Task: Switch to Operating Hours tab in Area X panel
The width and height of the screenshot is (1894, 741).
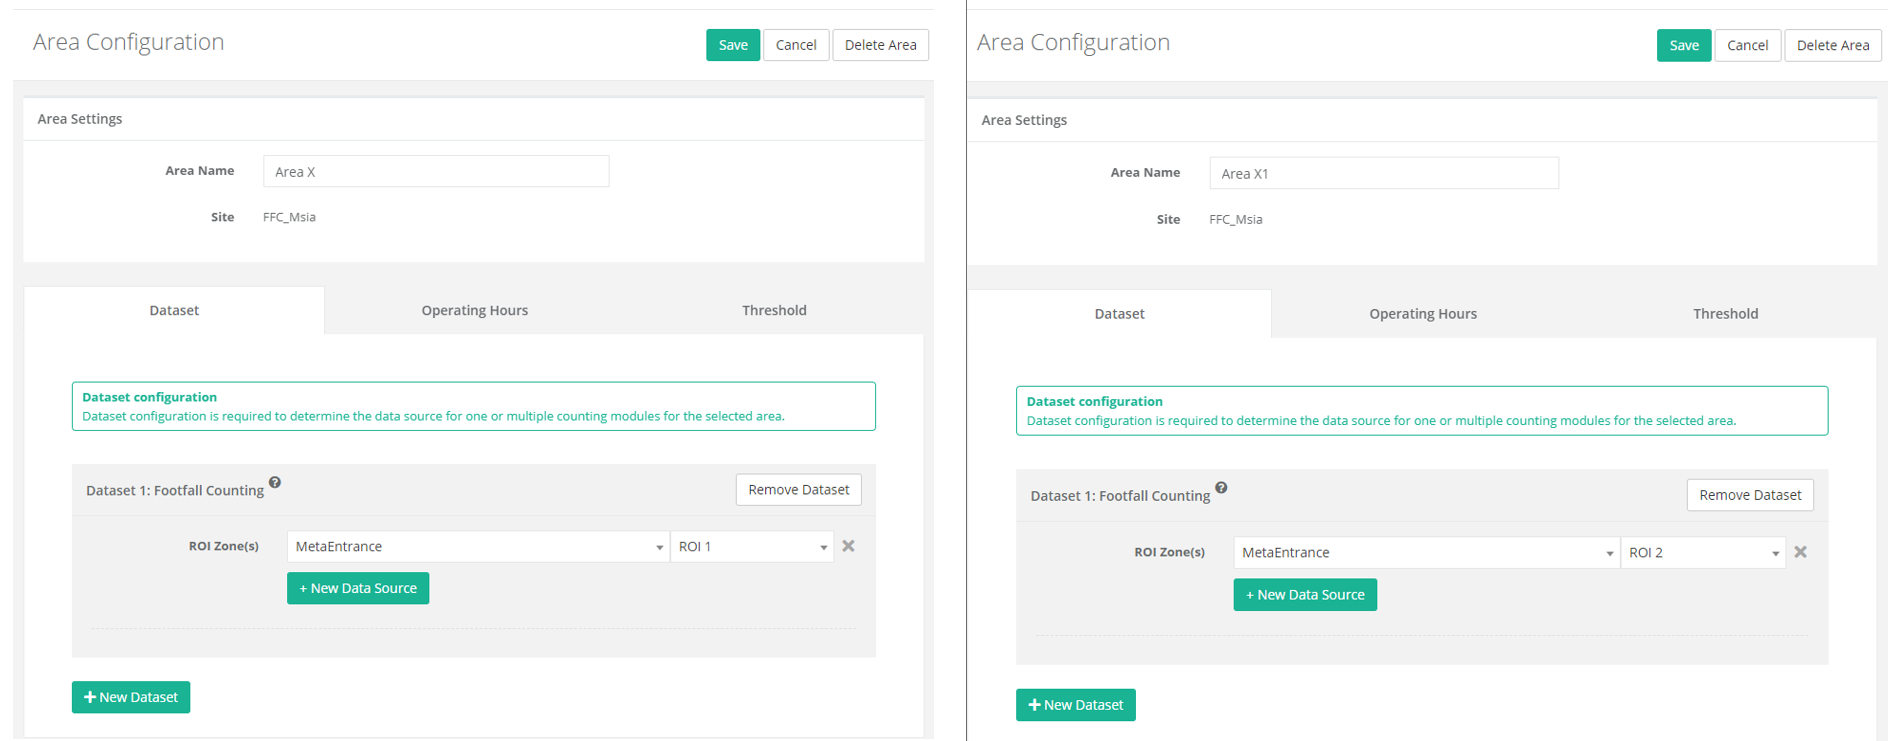Action: tap(474, 310)
